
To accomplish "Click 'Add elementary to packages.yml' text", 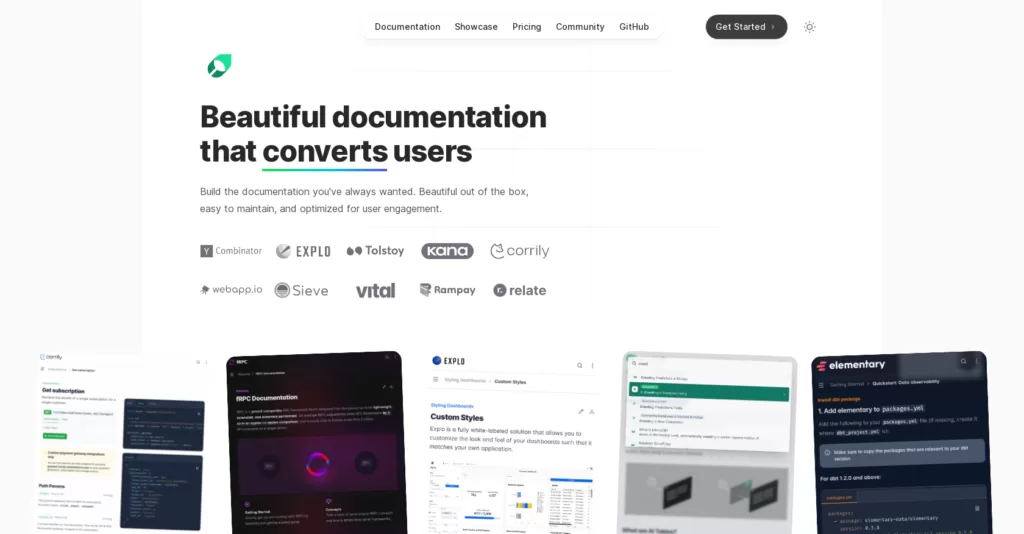I will 871,409.
